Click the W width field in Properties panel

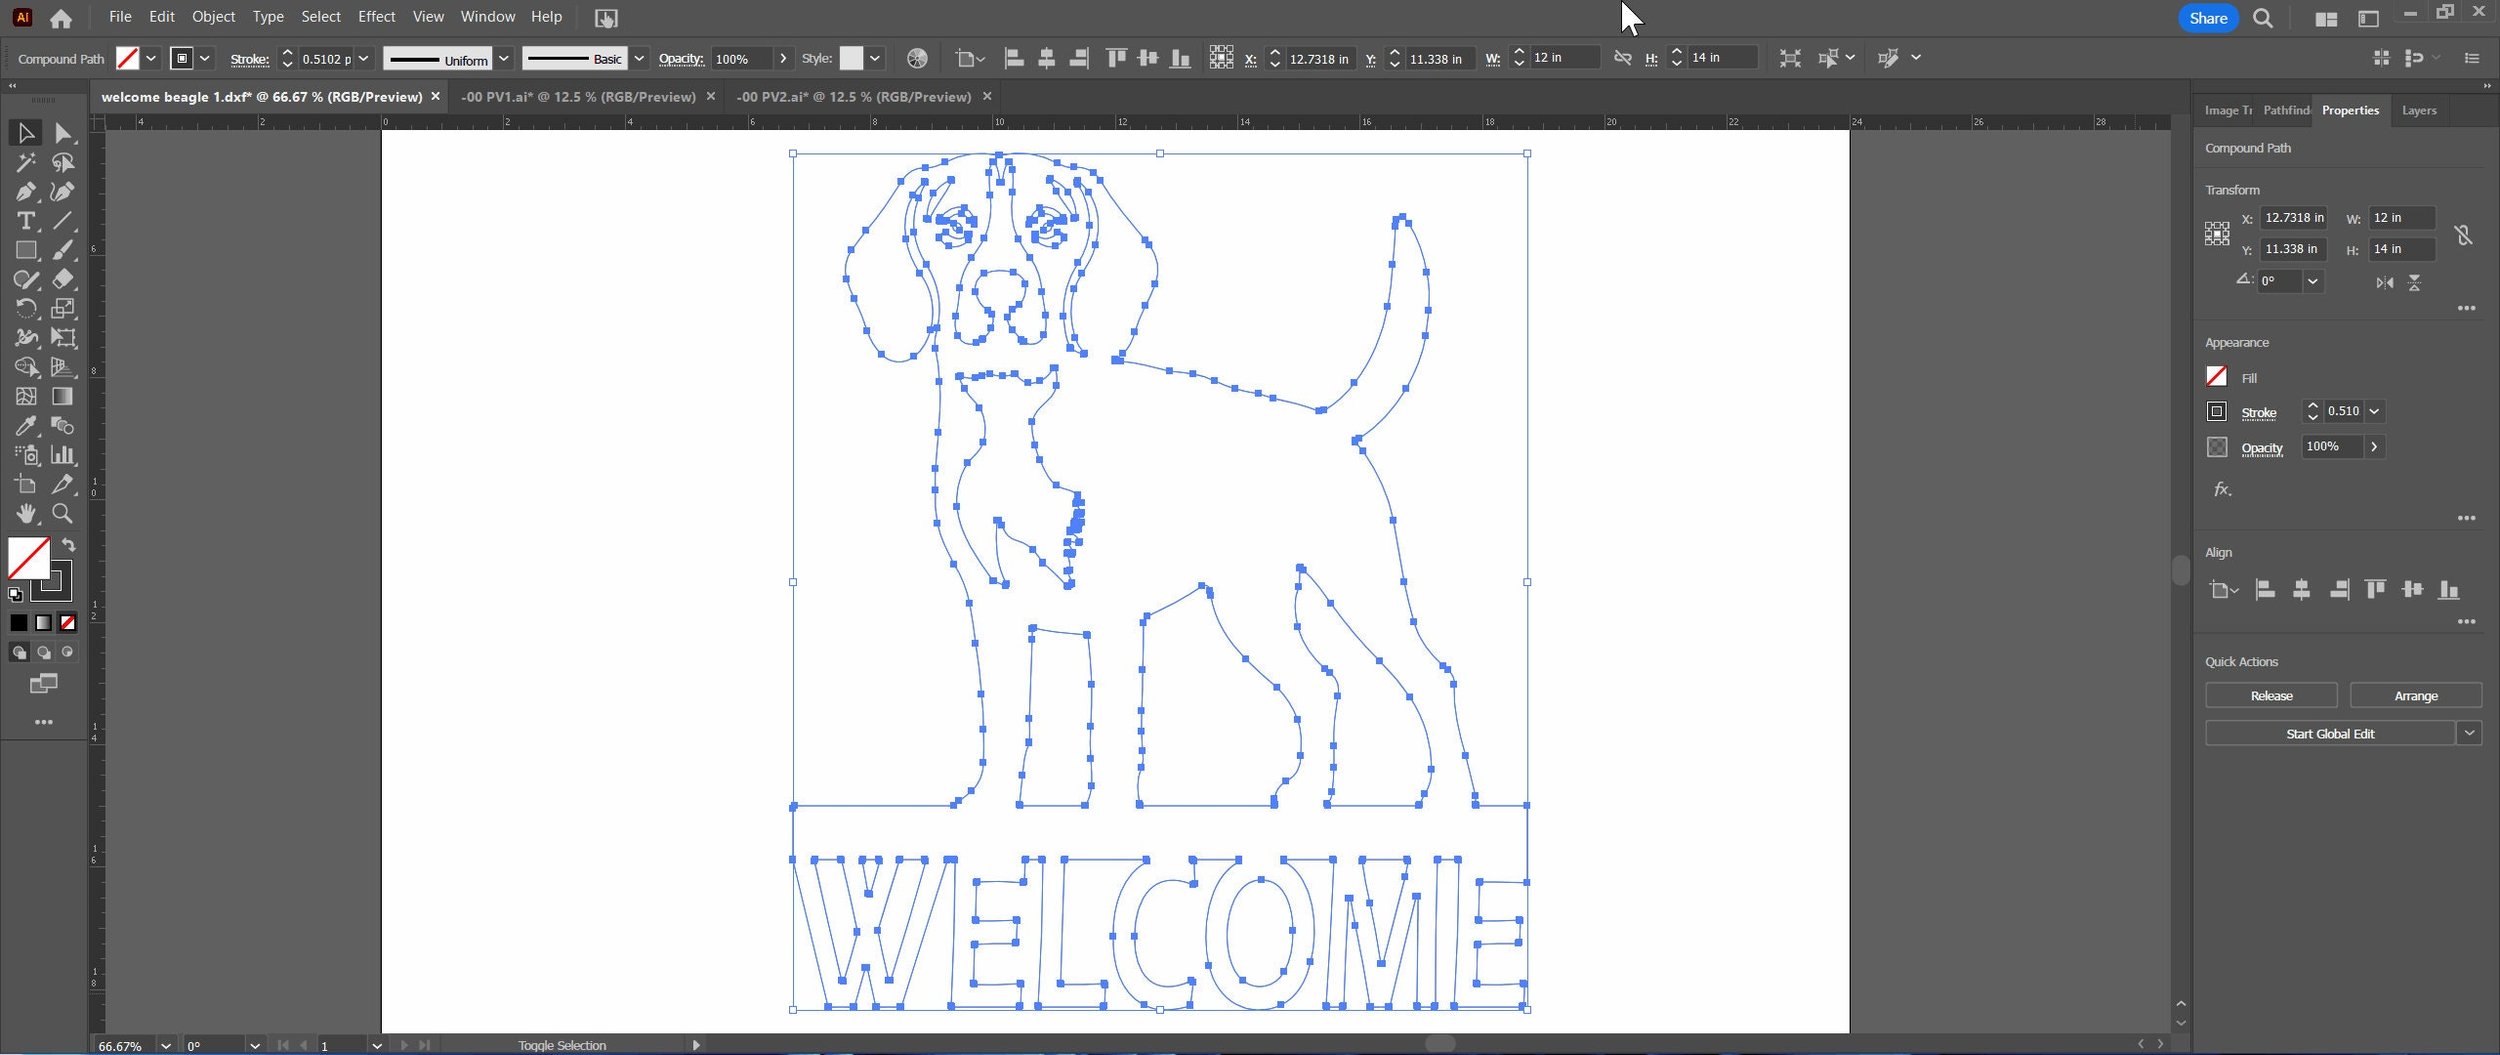(x=2402, y=217)
